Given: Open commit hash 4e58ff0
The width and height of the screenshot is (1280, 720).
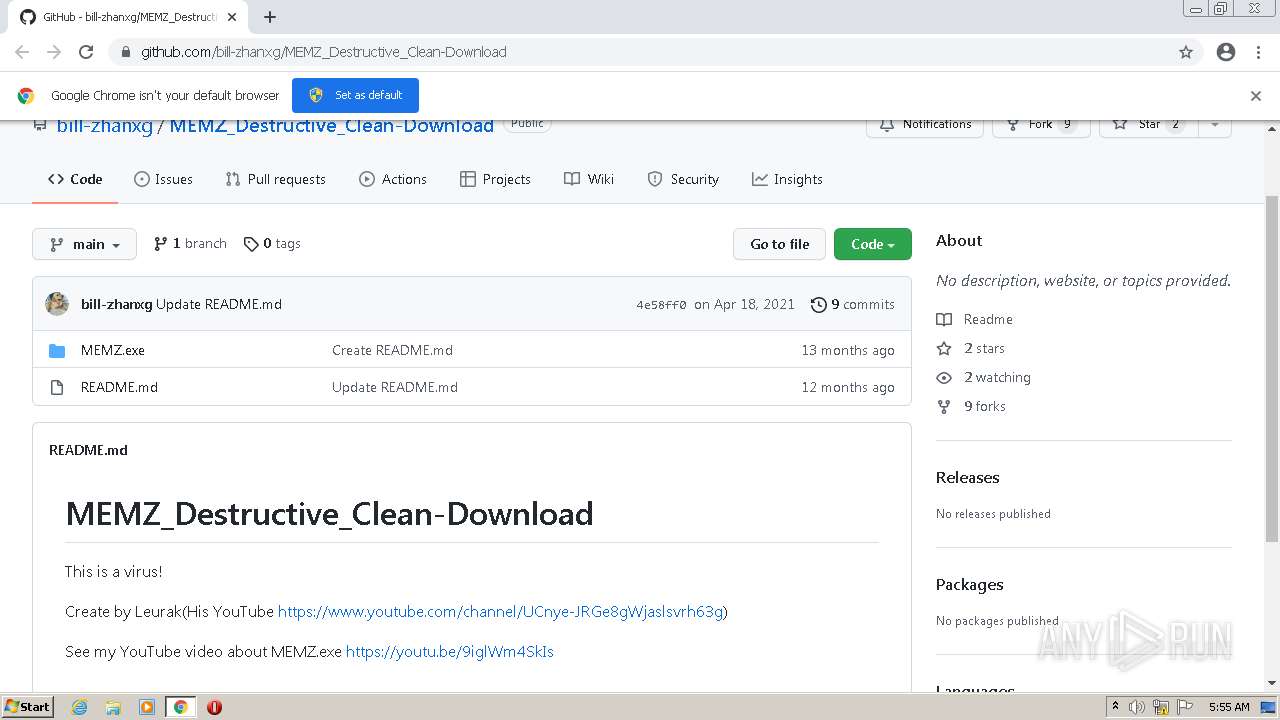Looking at the screenshot, I should pyautogui.click(x=661, y=305).
